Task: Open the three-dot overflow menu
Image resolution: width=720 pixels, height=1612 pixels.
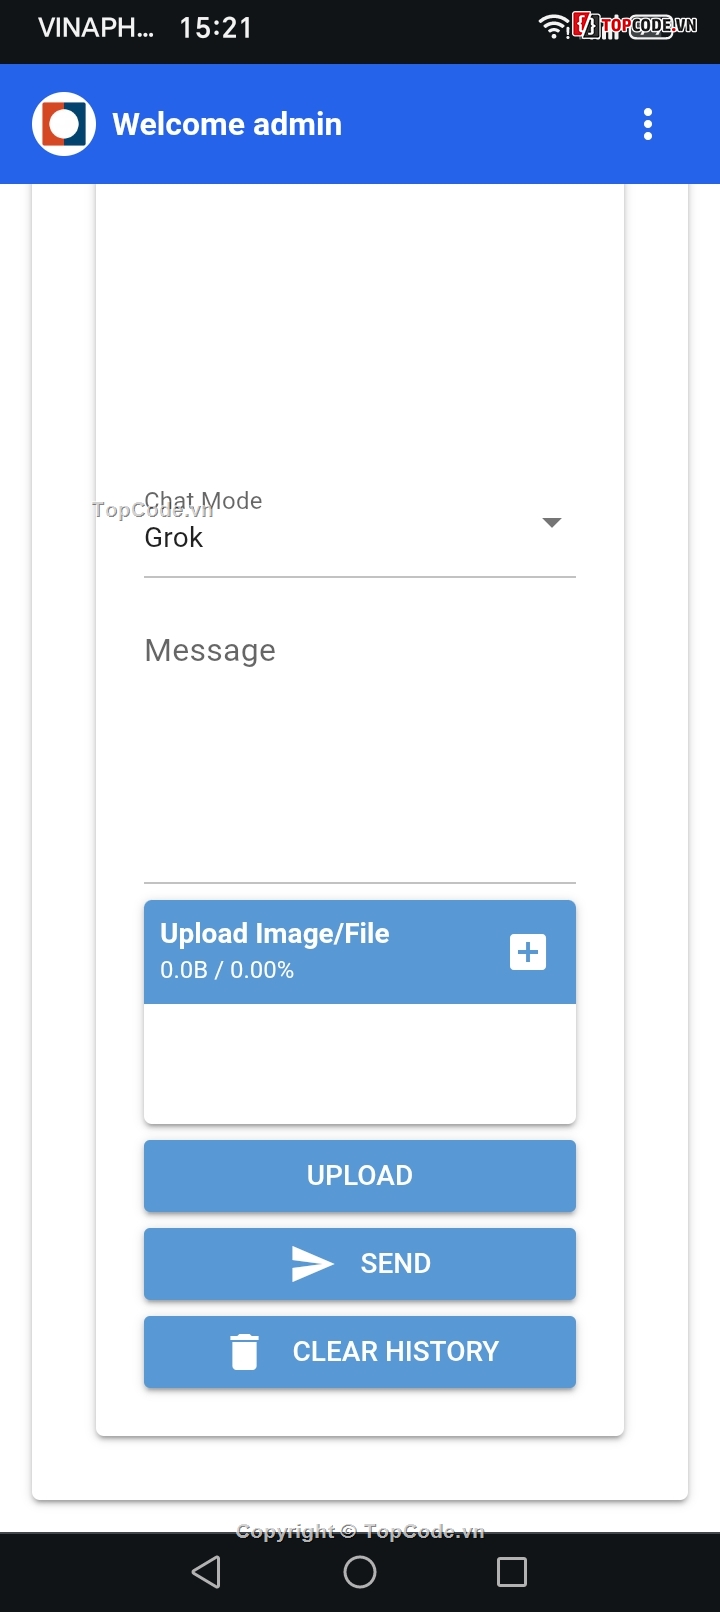Action: [648, 124]
